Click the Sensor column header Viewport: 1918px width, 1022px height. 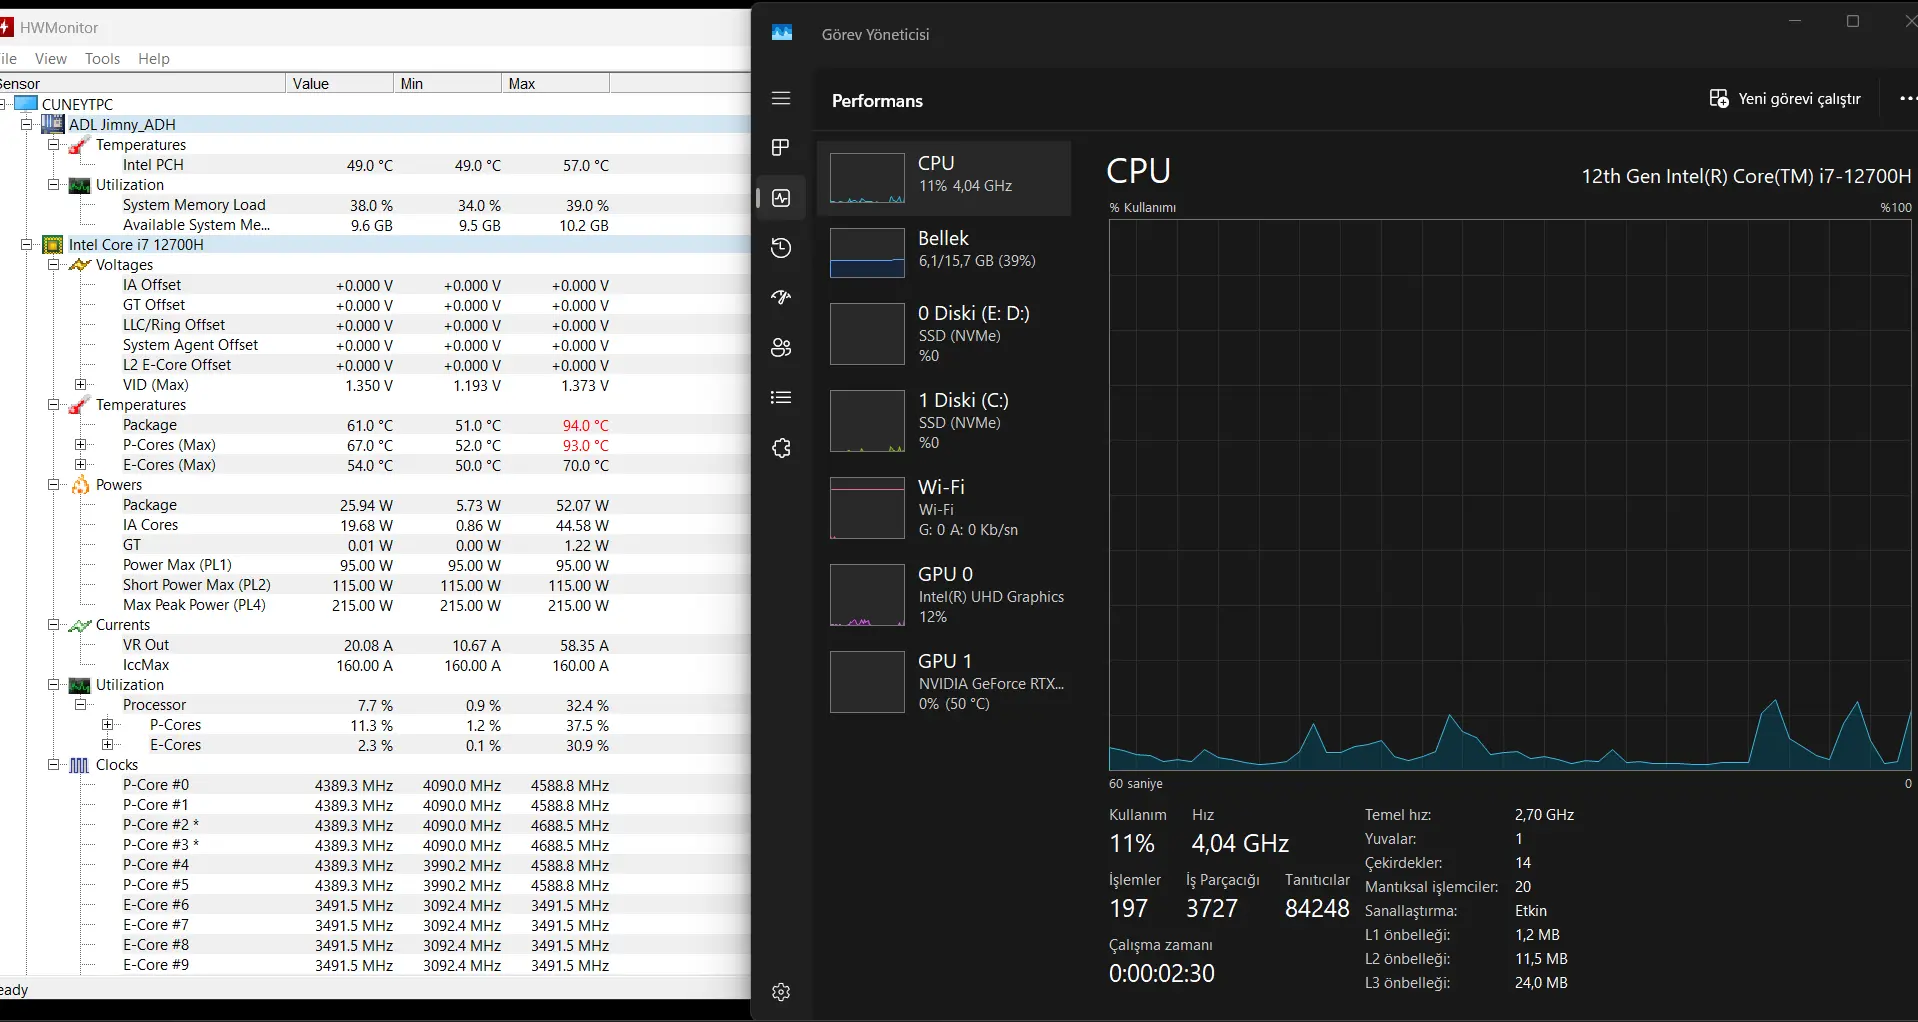[142, 84]
